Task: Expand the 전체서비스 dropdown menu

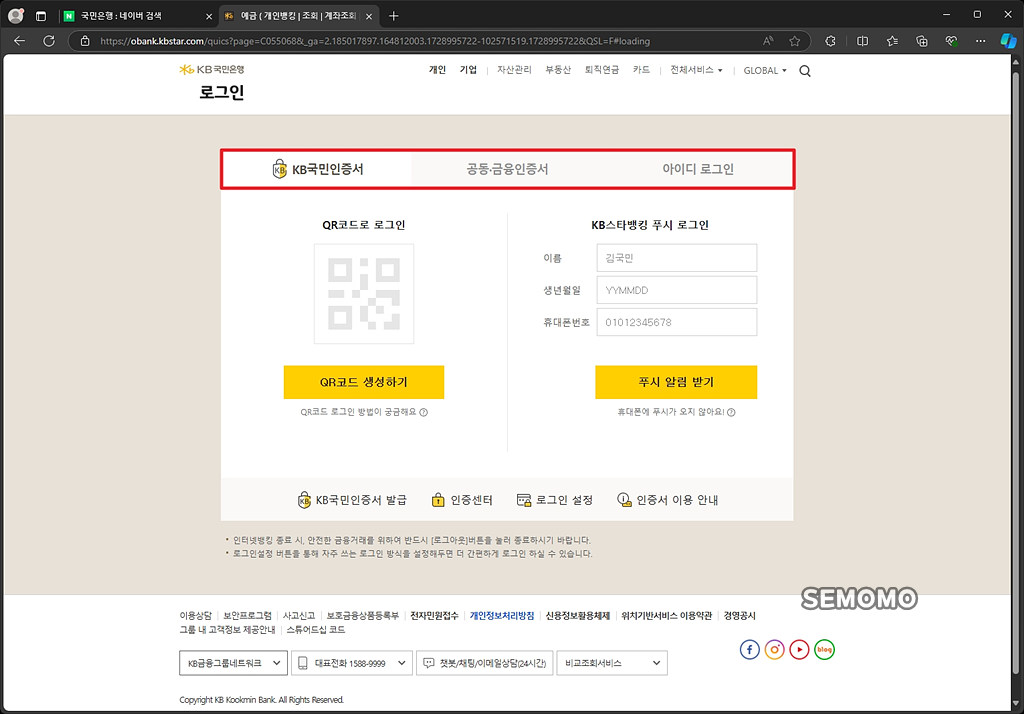Action: (696, 70)
